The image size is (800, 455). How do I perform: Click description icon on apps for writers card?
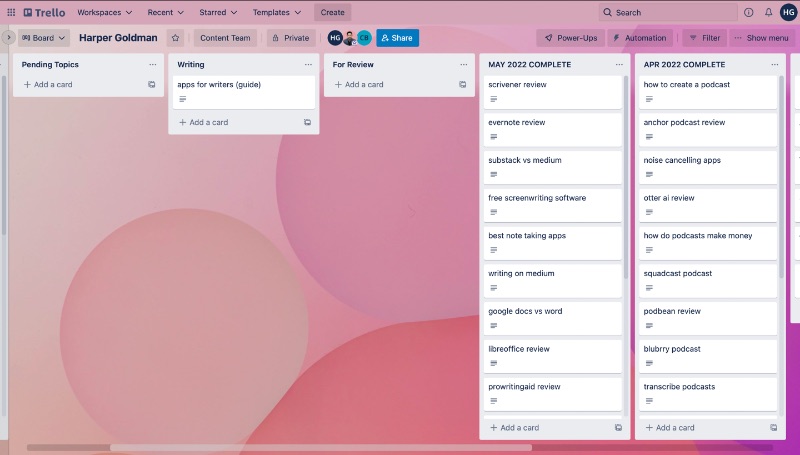183,99
